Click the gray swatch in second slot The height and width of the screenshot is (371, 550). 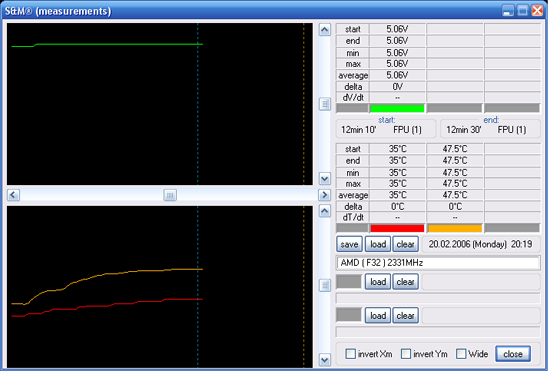[349, 282]
